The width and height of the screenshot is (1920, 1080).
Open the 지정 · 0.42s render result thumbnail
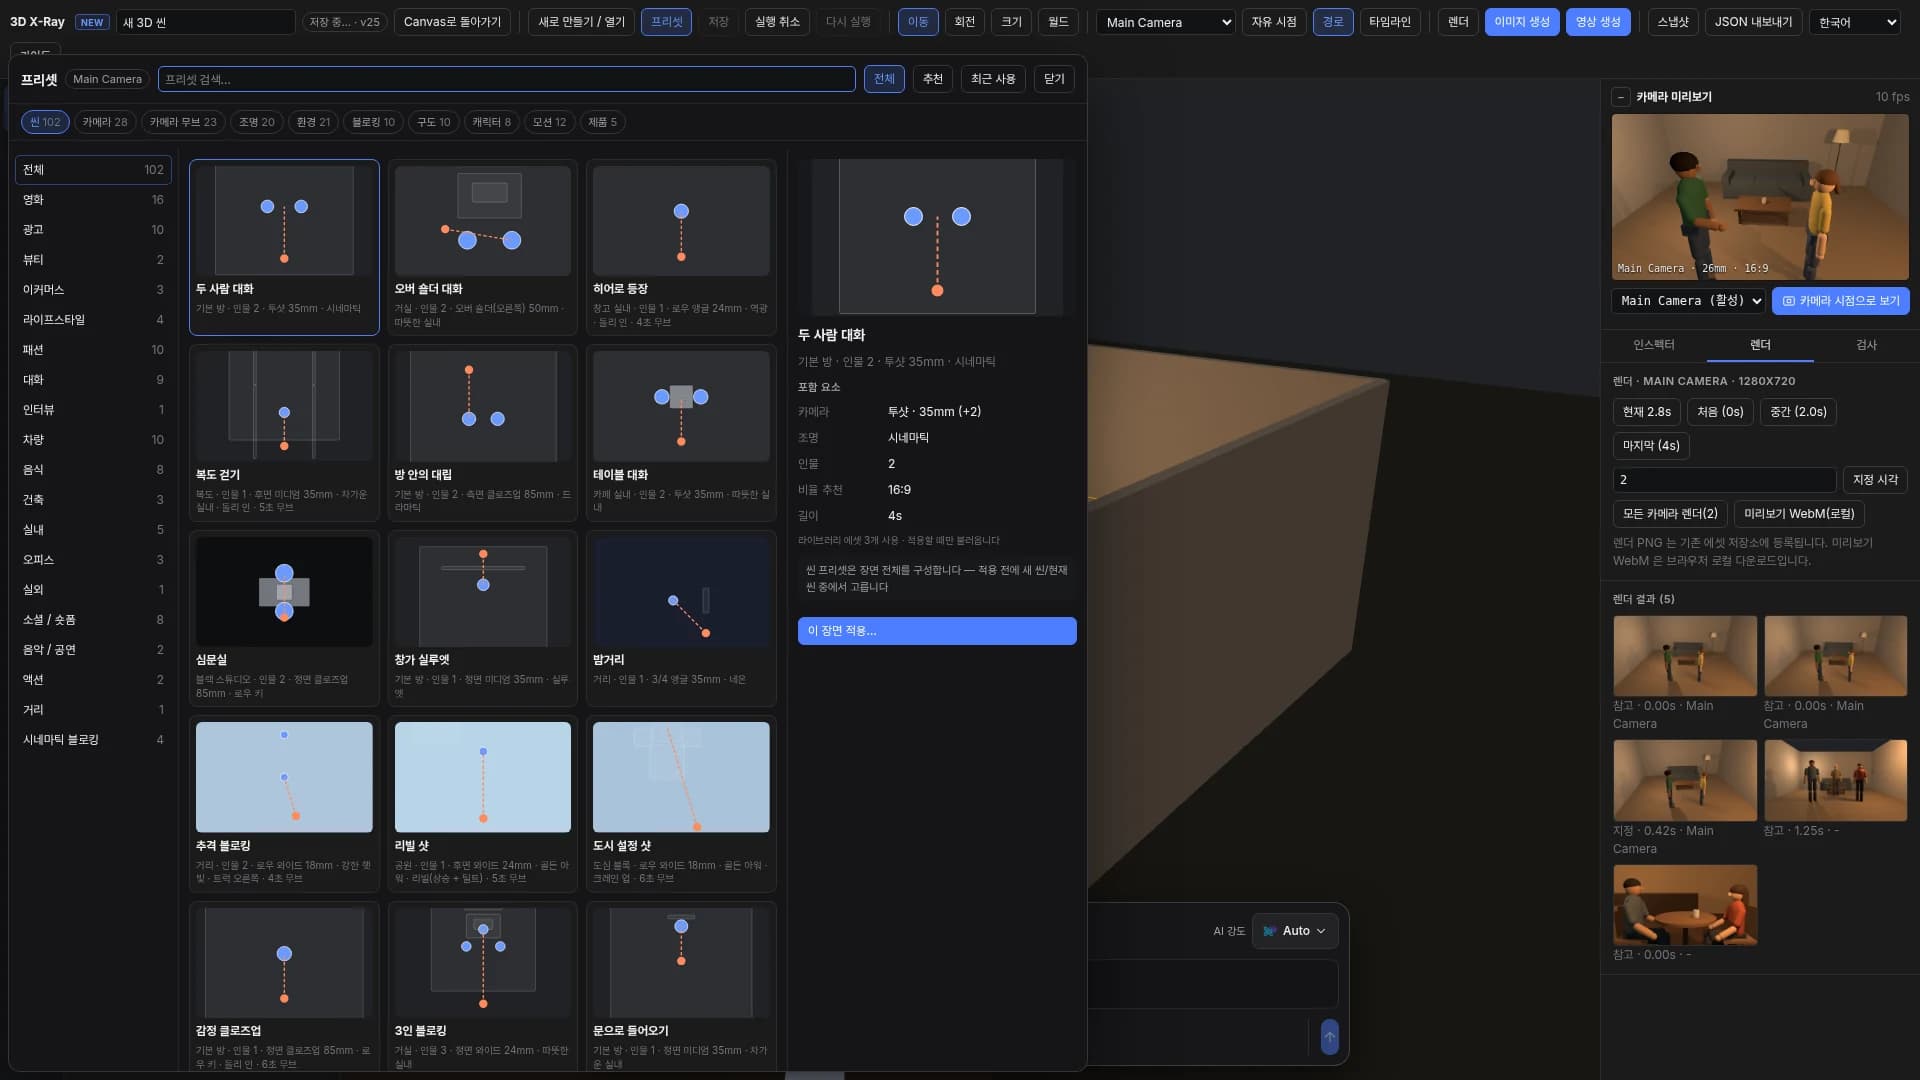pos(1684,781)
